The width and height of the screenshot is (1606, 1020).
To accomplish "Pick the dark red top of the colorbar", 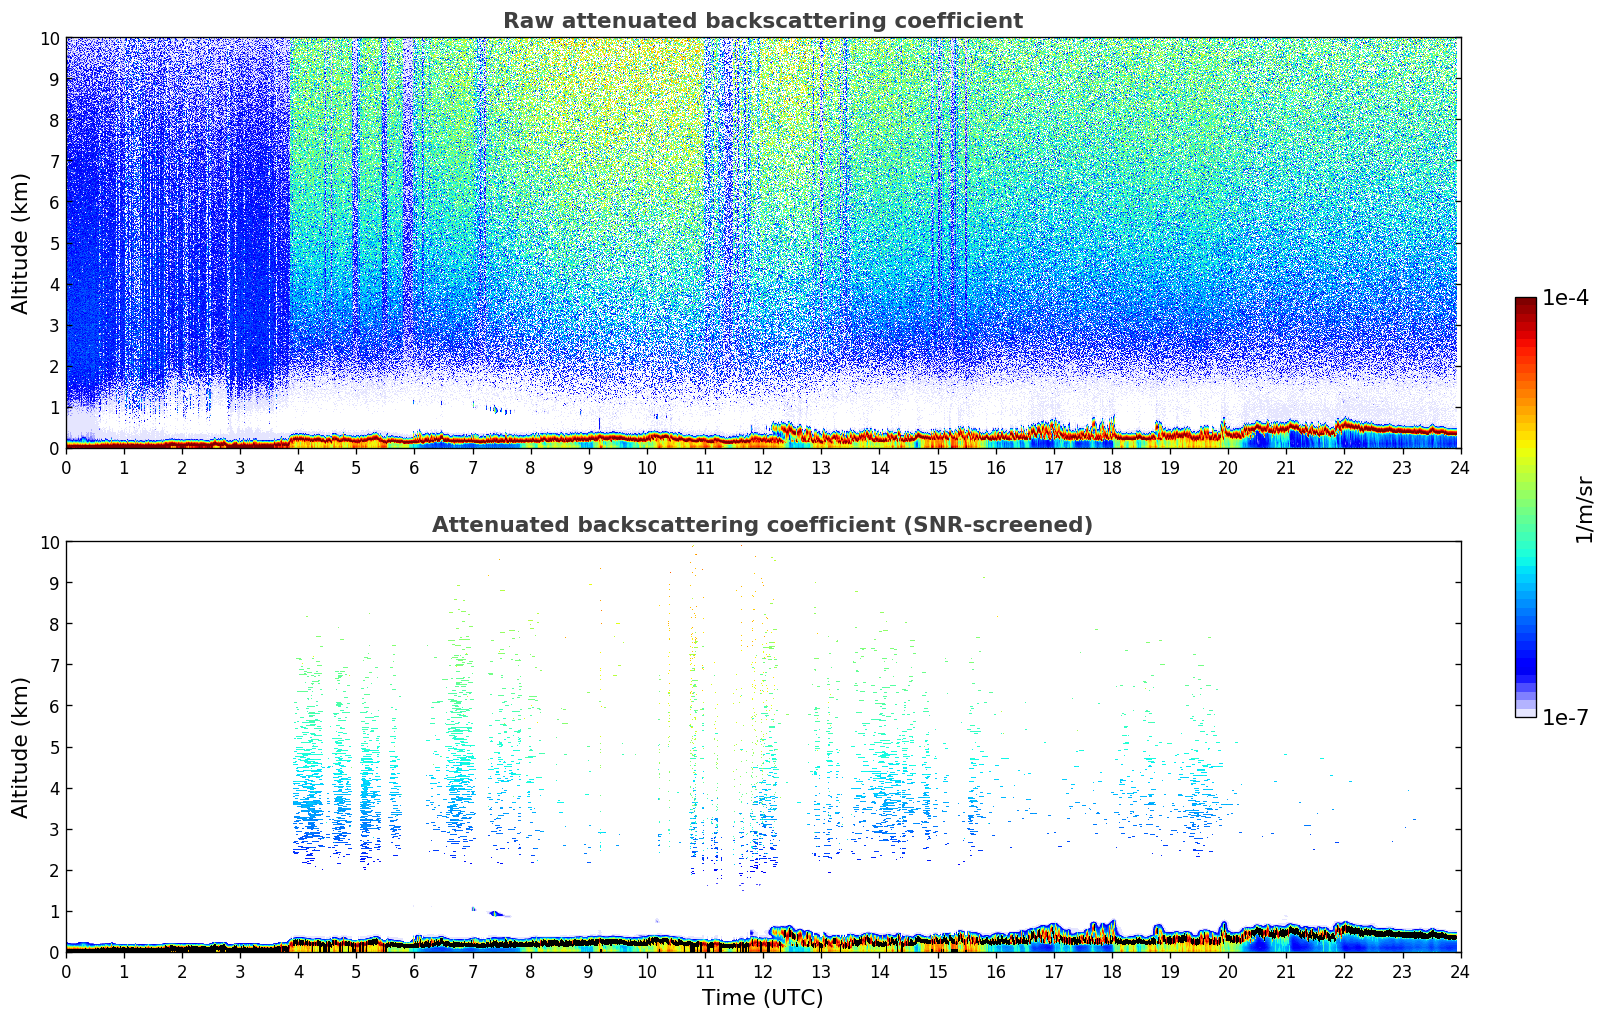I will [1525, 303].
